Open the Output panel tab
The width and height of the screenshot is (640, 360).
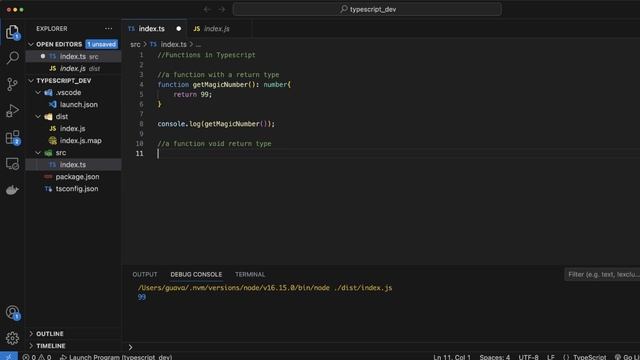pyautogui.click(x=144, y=274)
